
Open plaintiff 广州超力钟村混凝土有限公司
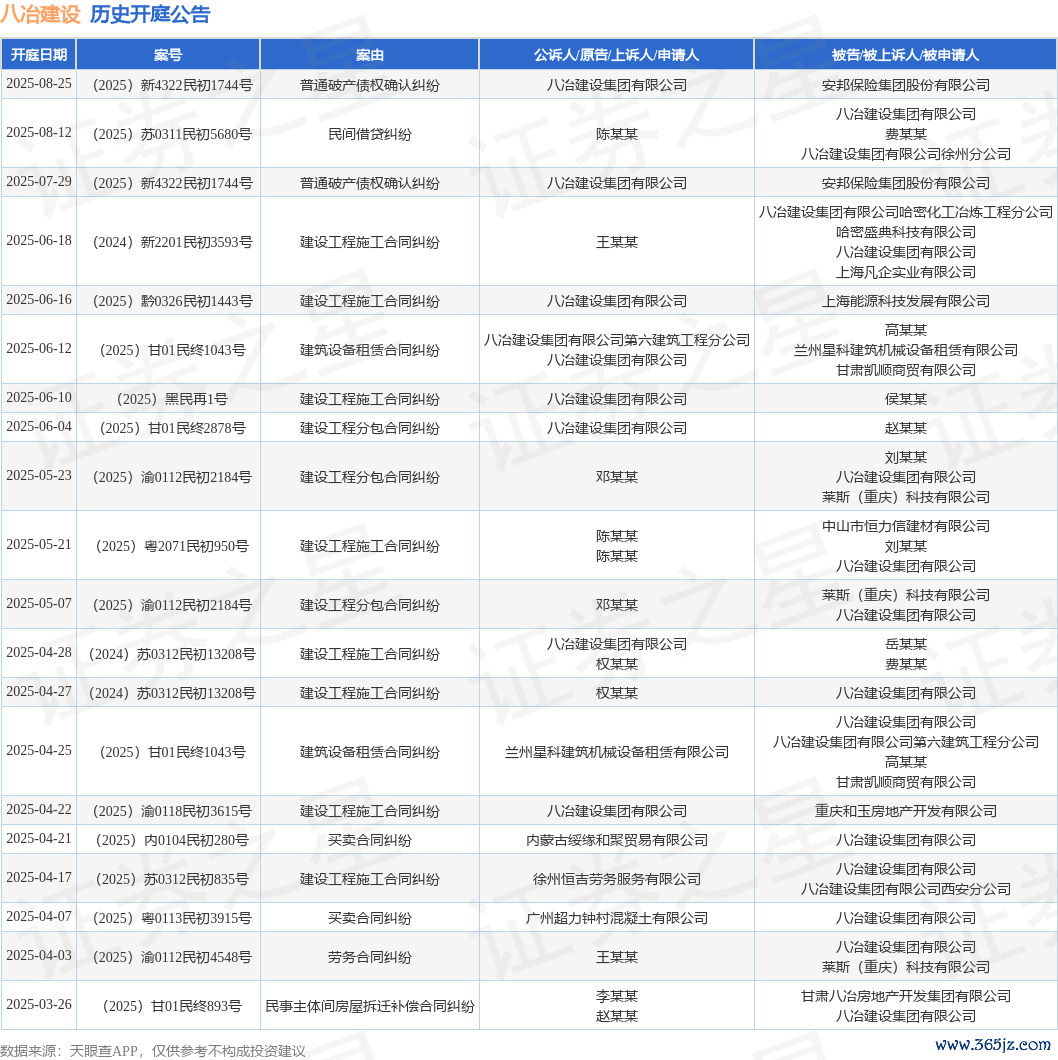point(616,918)
